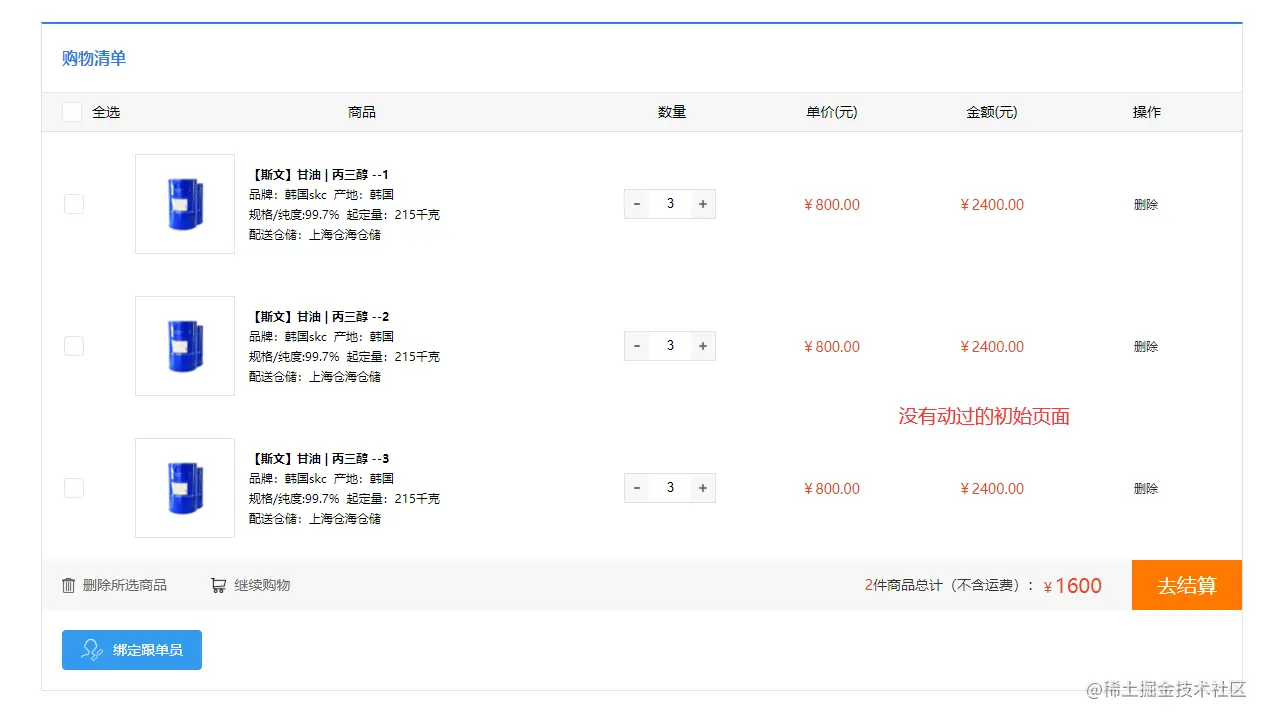Open product --1 thumbnail image

coord(185,204)
